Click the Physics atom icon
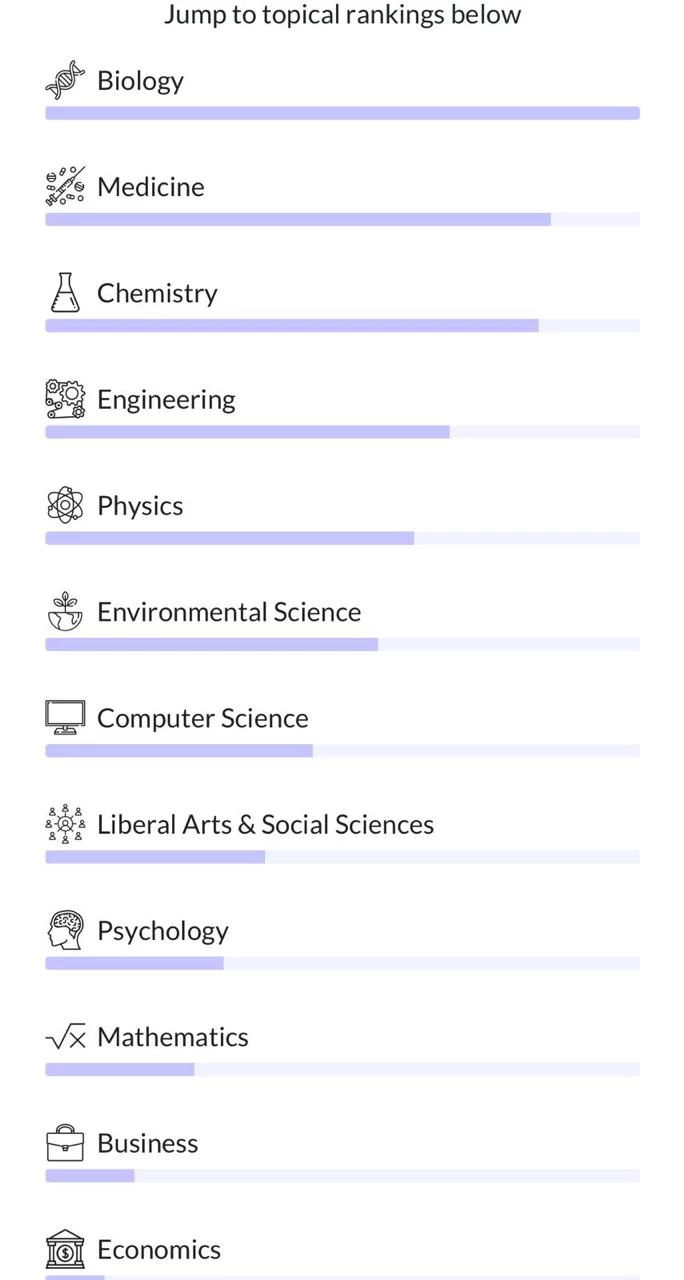Viewport: 684px width, 1280px height. click(x=65, y=505)
